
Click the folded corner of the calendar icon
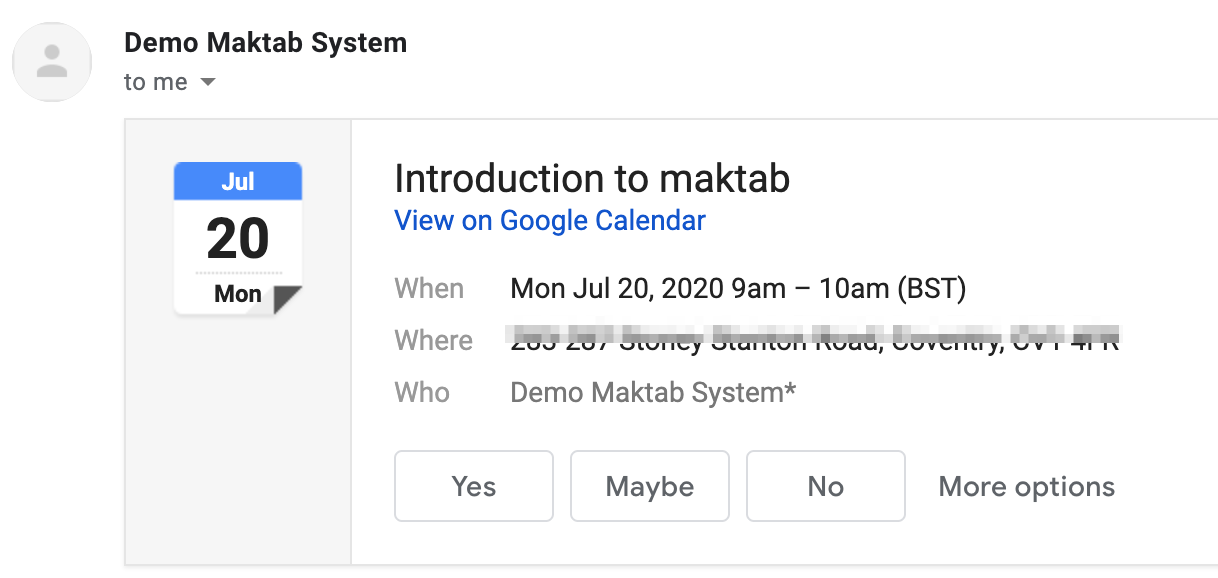(287, 299)
